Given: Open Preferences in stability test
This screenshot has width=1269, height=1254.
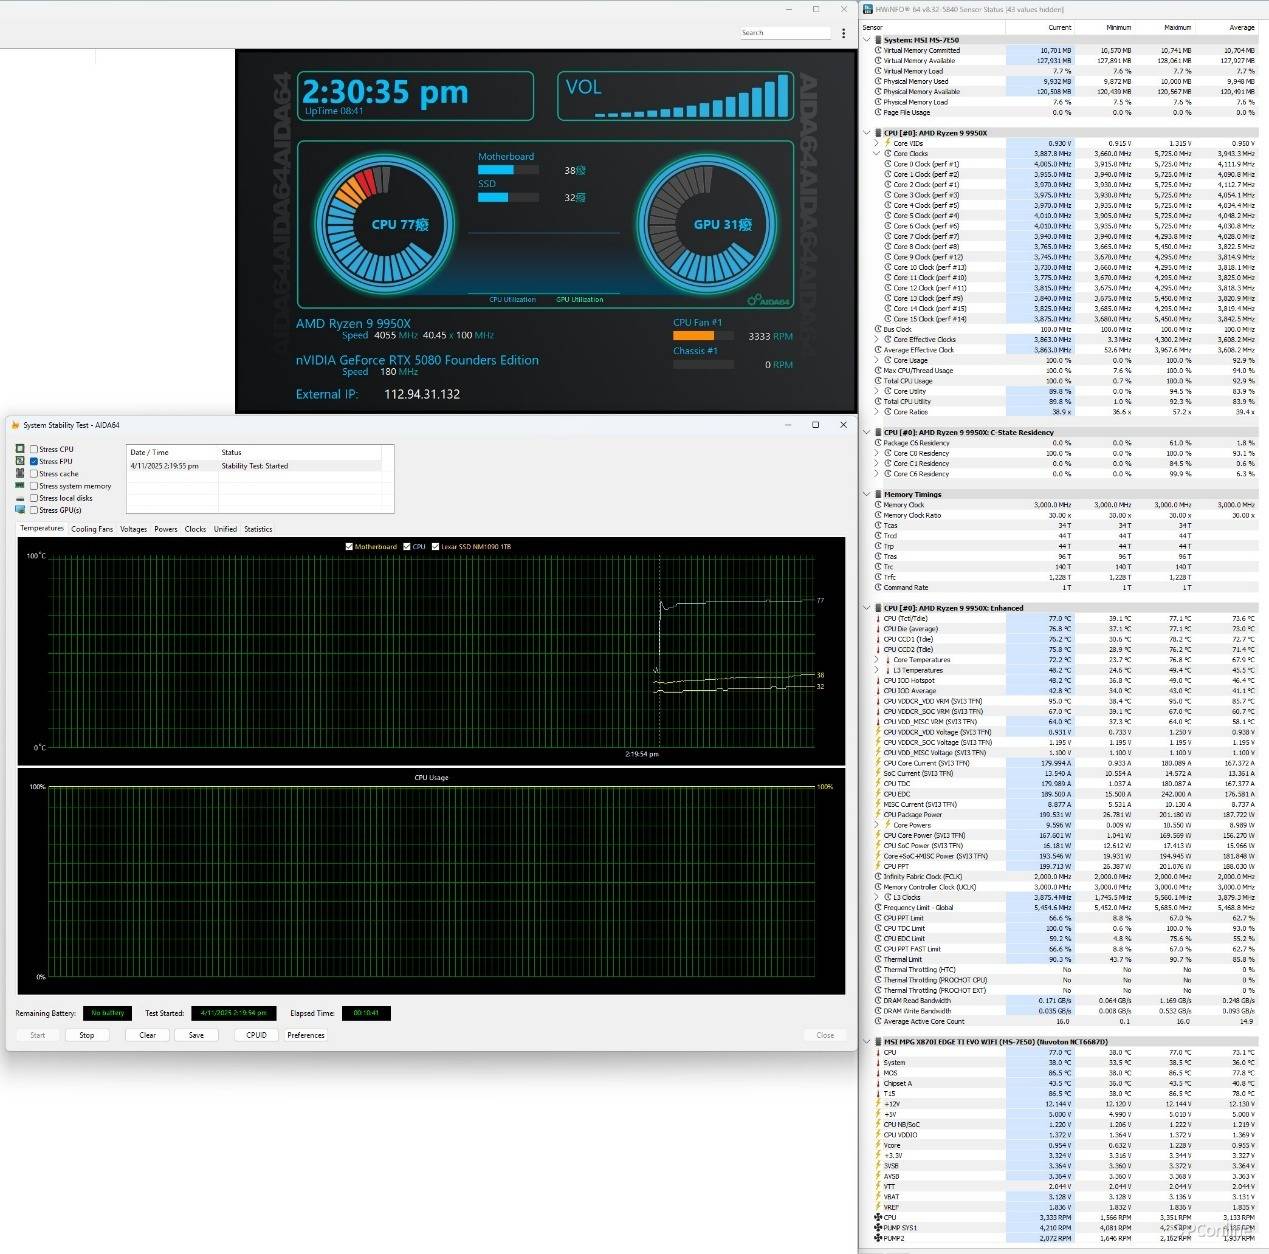Looking at the screenshot, I should point(305,1035).
